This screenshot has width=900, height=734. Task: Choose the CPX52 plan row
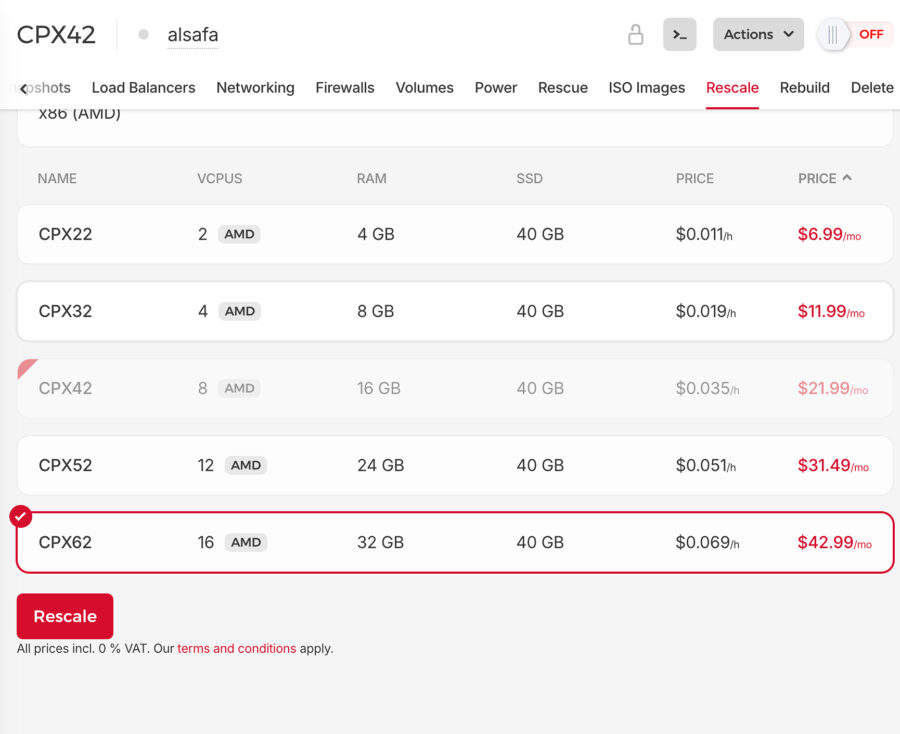[x=455, y=465]
